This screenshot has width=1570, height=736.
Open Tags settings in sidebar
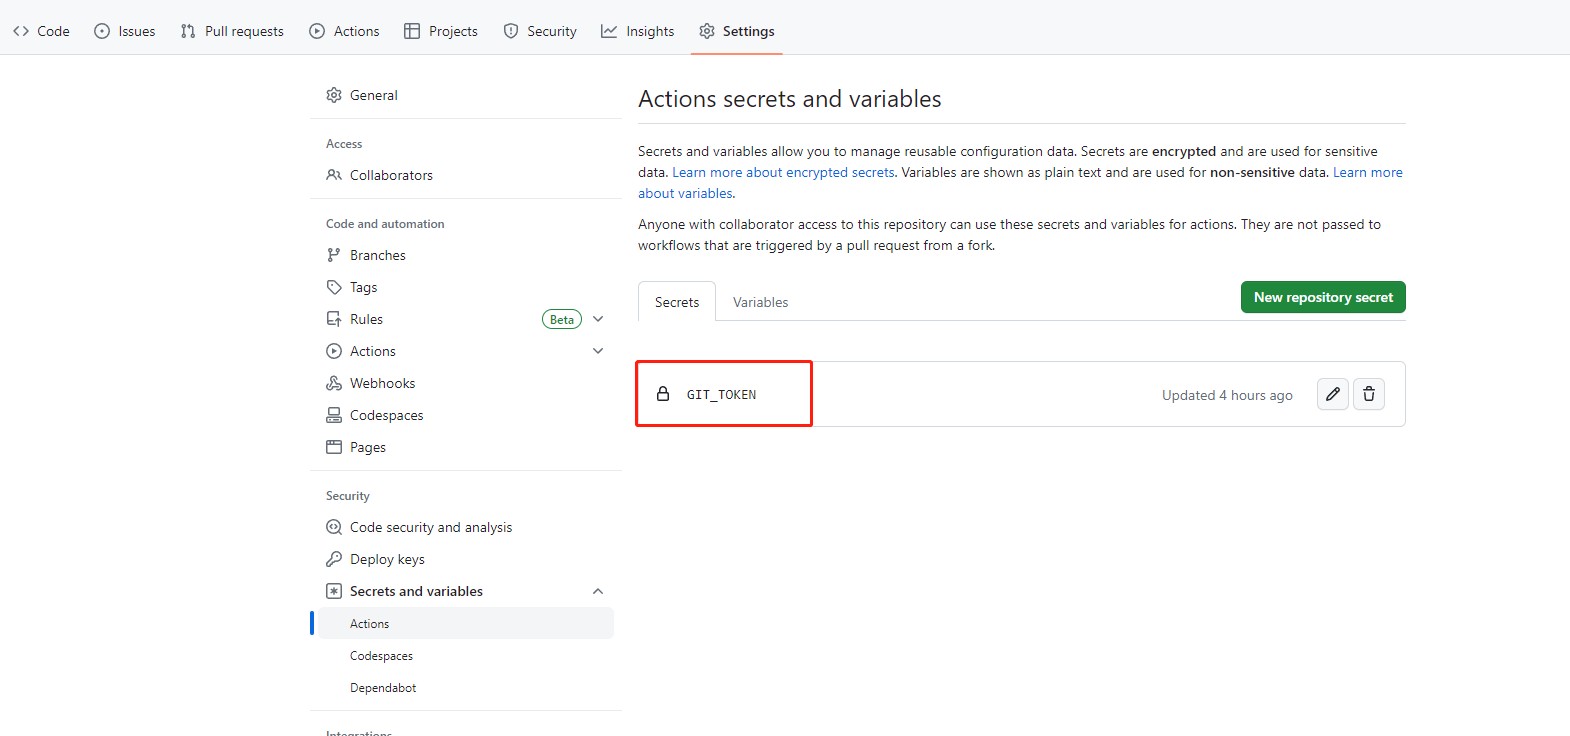[363, 287]
